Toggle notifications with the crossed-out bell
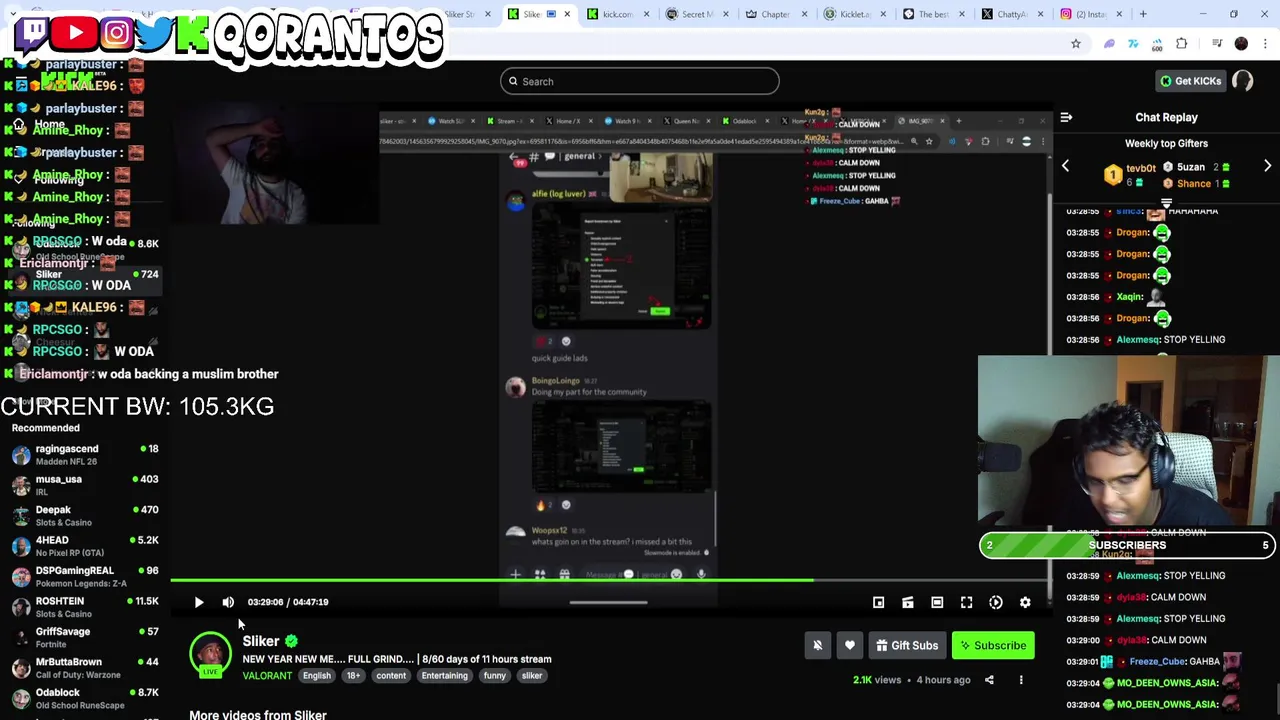 (x=817, y=645)
